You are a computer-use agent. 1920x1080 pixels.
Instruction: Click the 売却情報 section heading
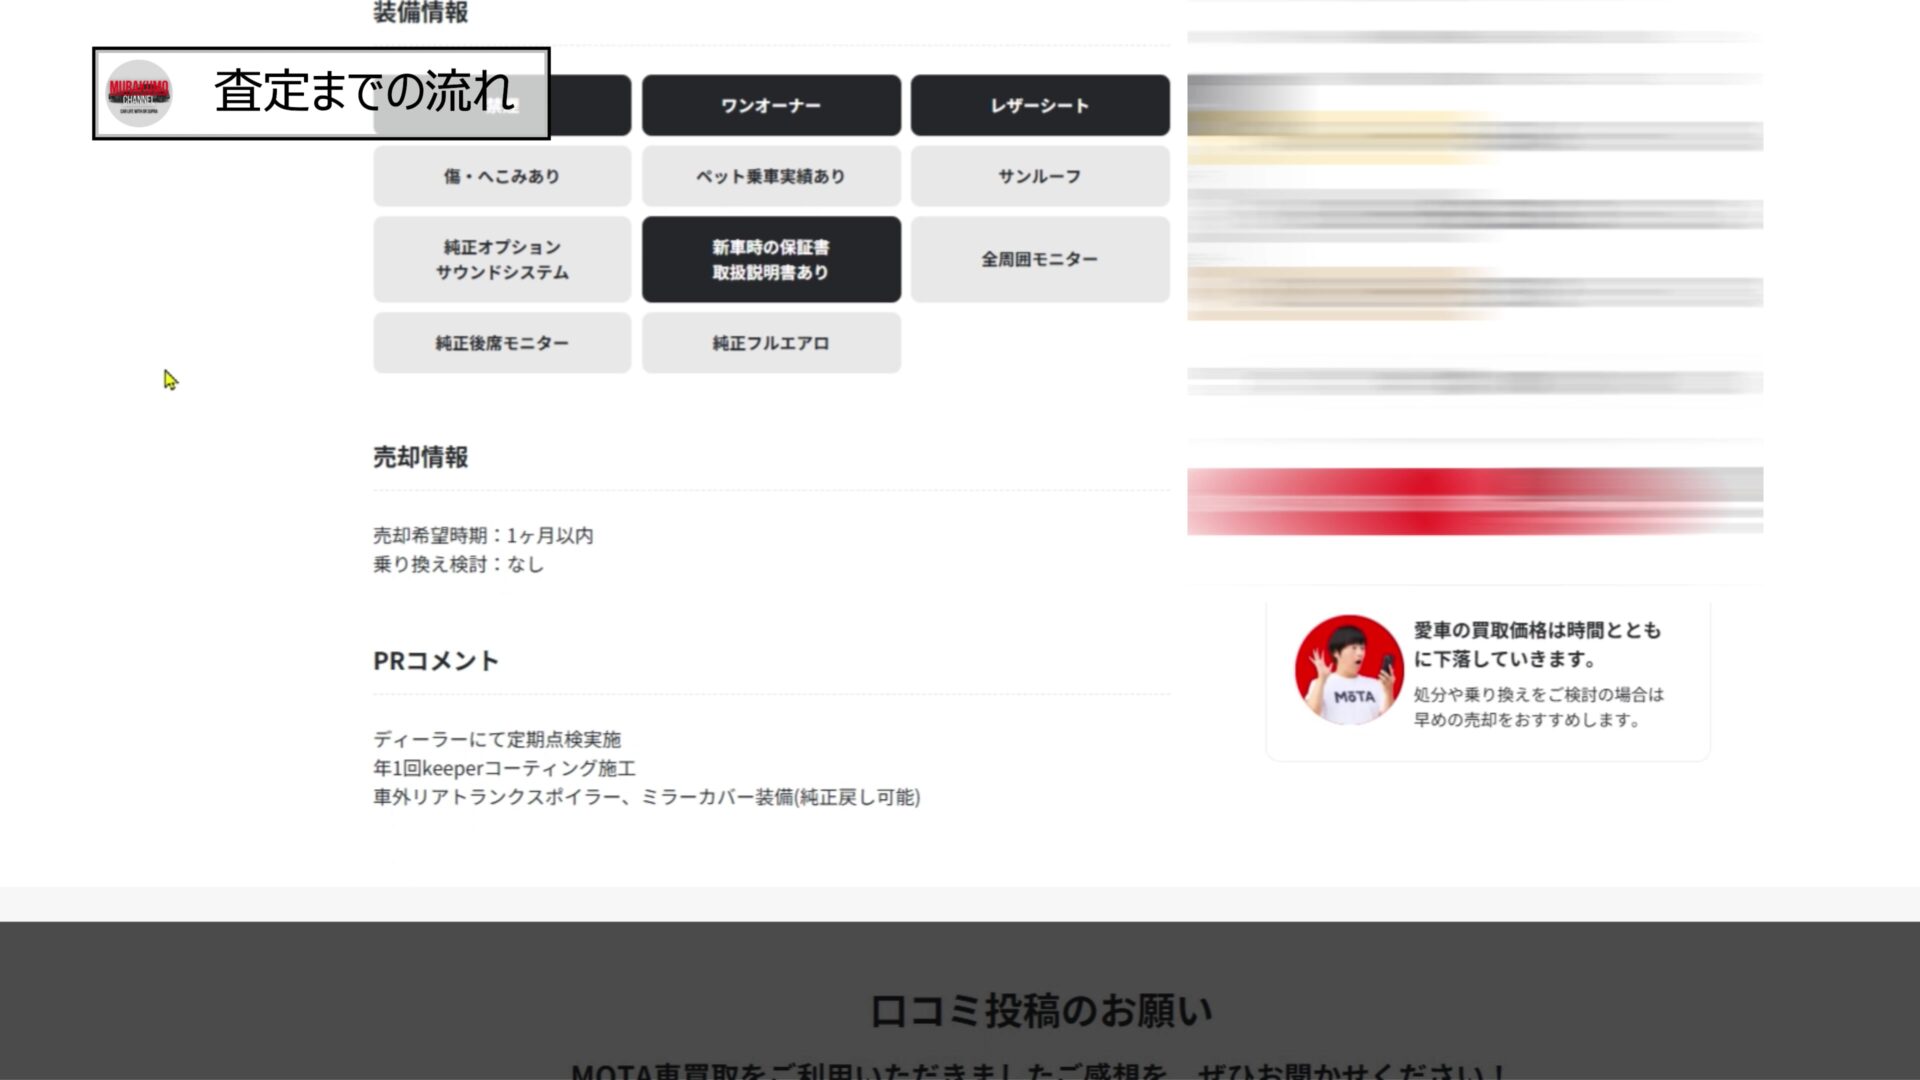420,457
